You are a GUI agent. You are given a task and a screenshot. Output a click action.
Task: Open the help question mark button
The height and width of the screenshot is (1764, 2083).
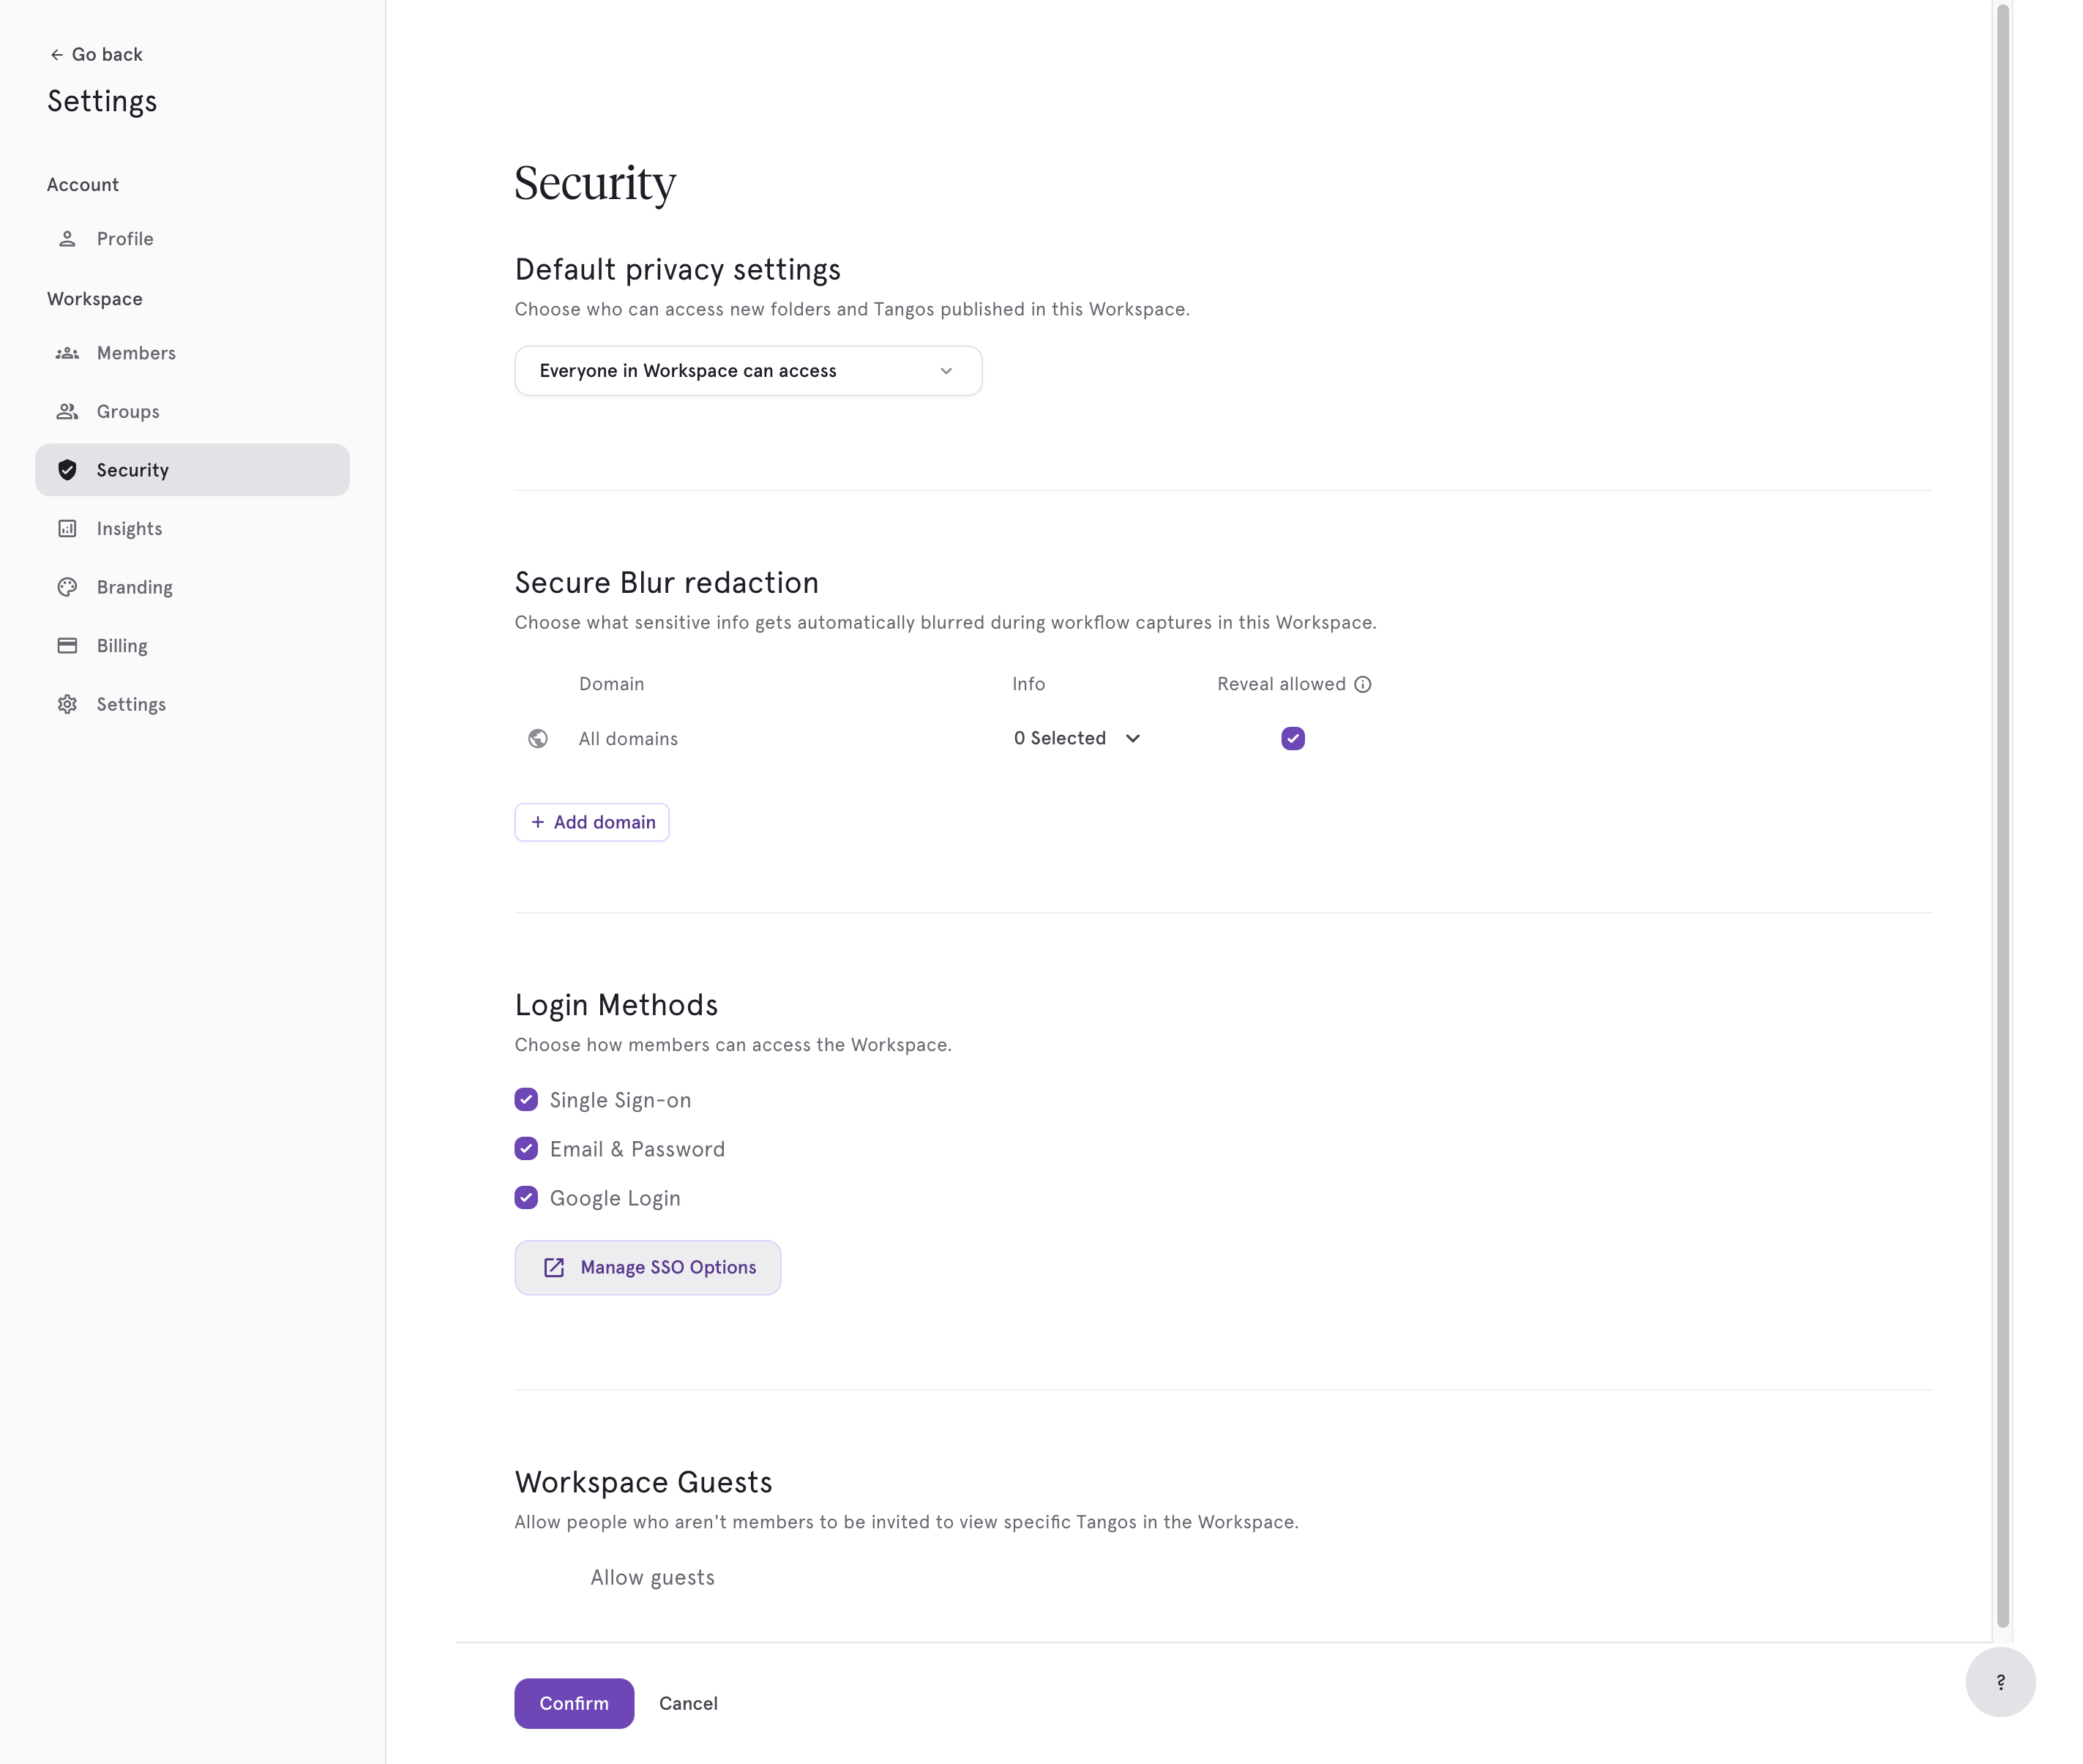(2000, 1682)
